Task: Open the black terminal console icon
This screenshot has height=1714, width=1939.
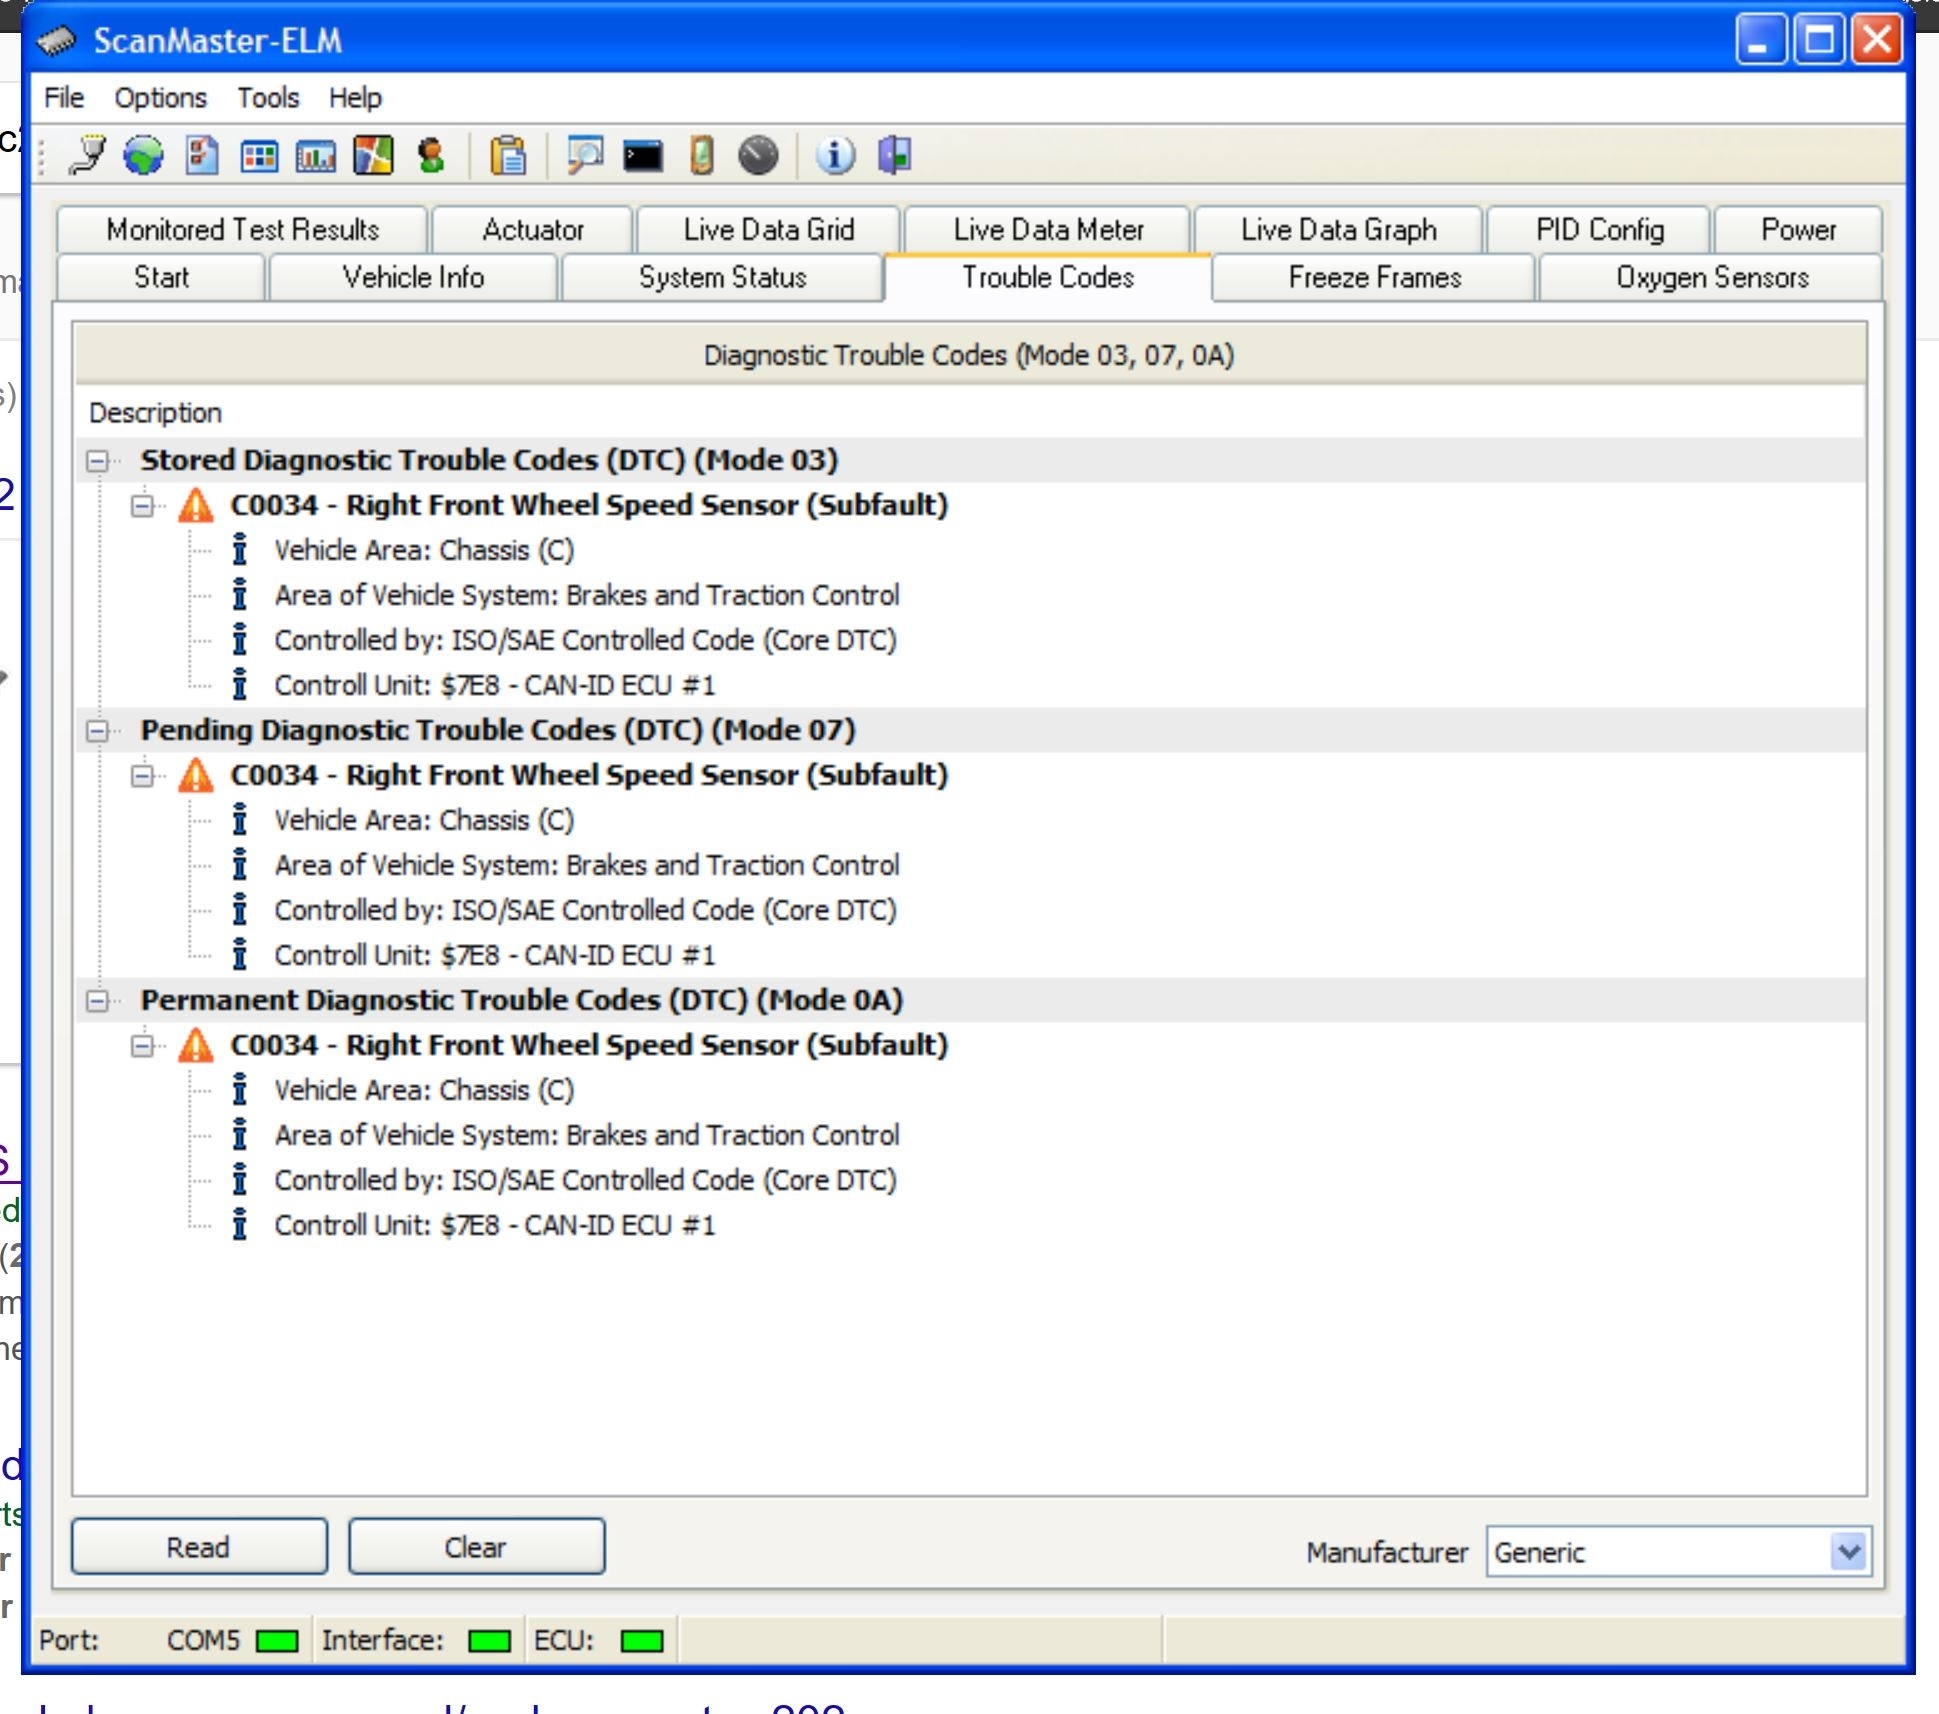Action: tap(643, 155)
